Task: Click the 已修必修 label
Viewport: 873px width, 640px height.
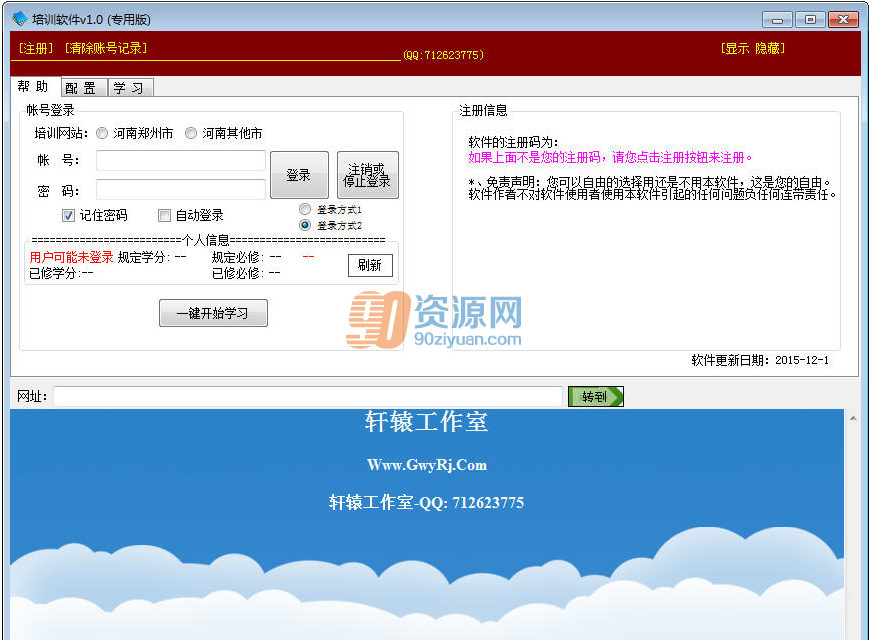Action: pos(238,273)
